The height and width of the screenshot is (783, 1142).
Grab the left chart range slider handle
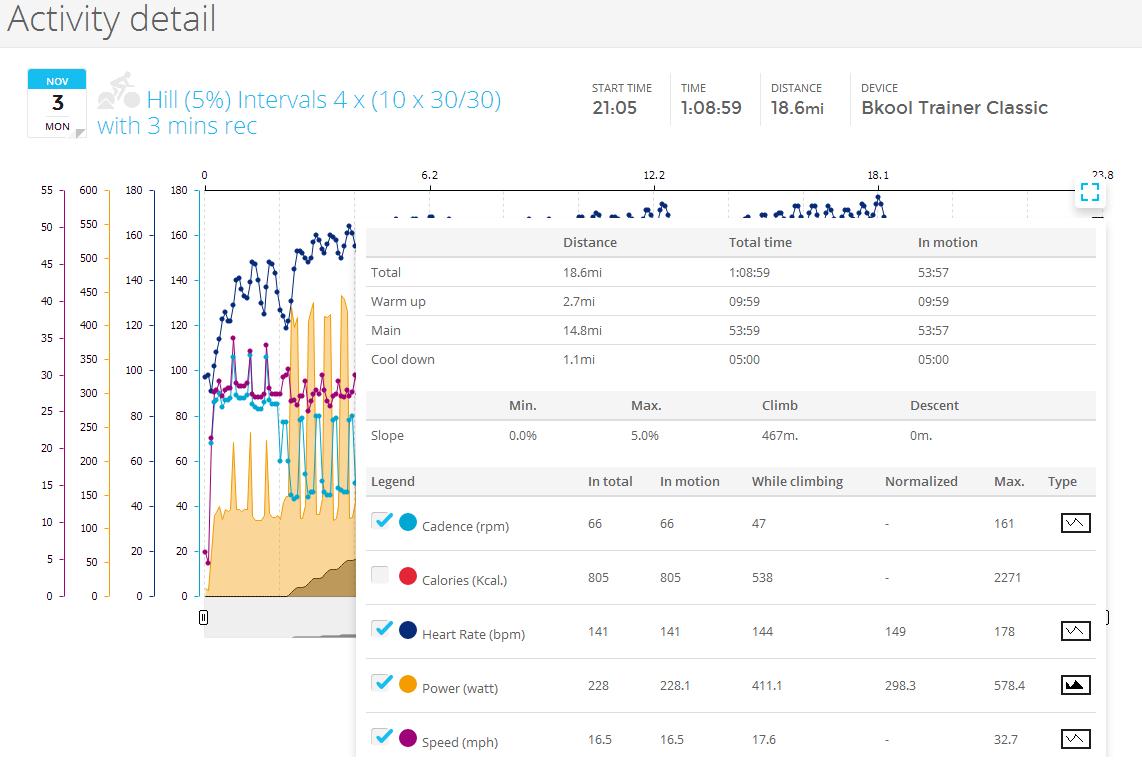point(203,618)
